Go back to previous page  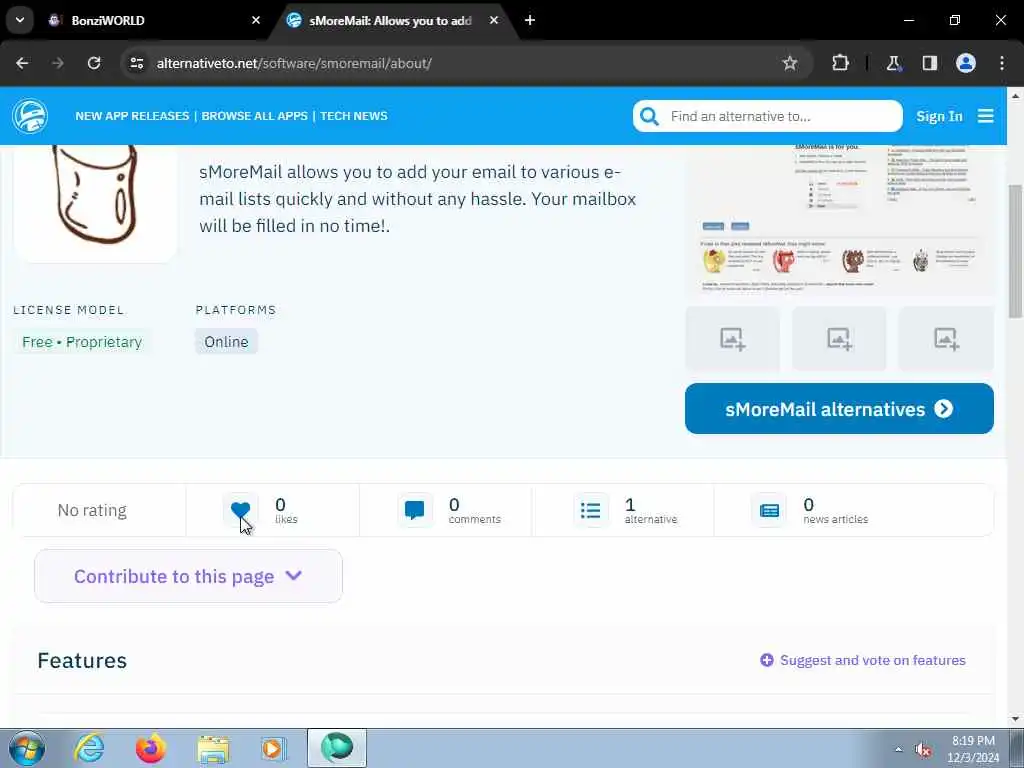[22, 63]
